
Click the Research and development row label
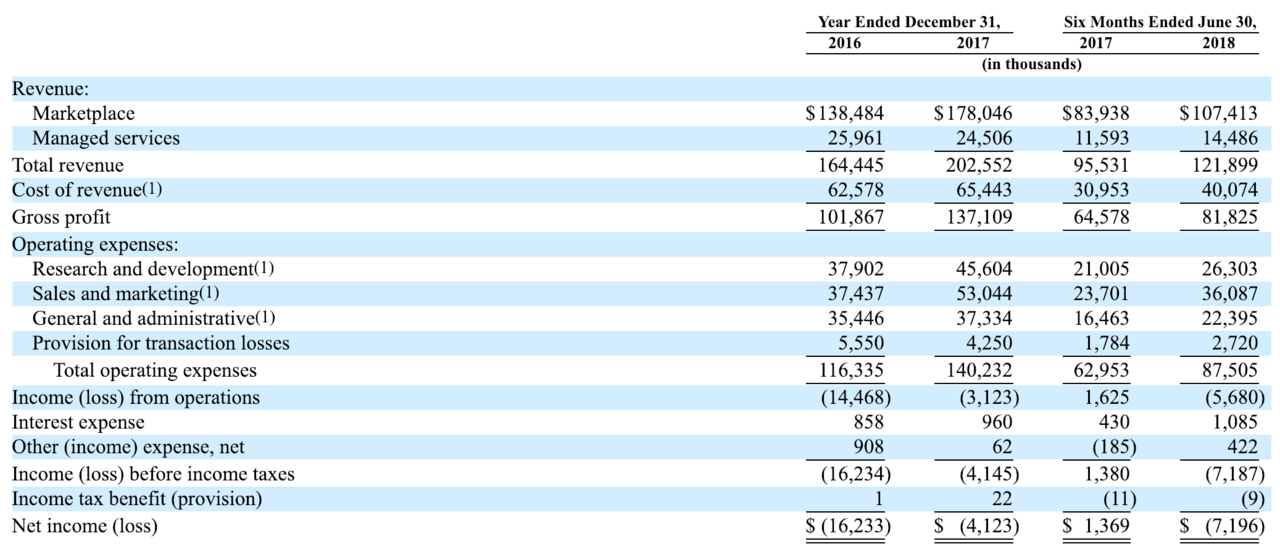pos(142,269)
